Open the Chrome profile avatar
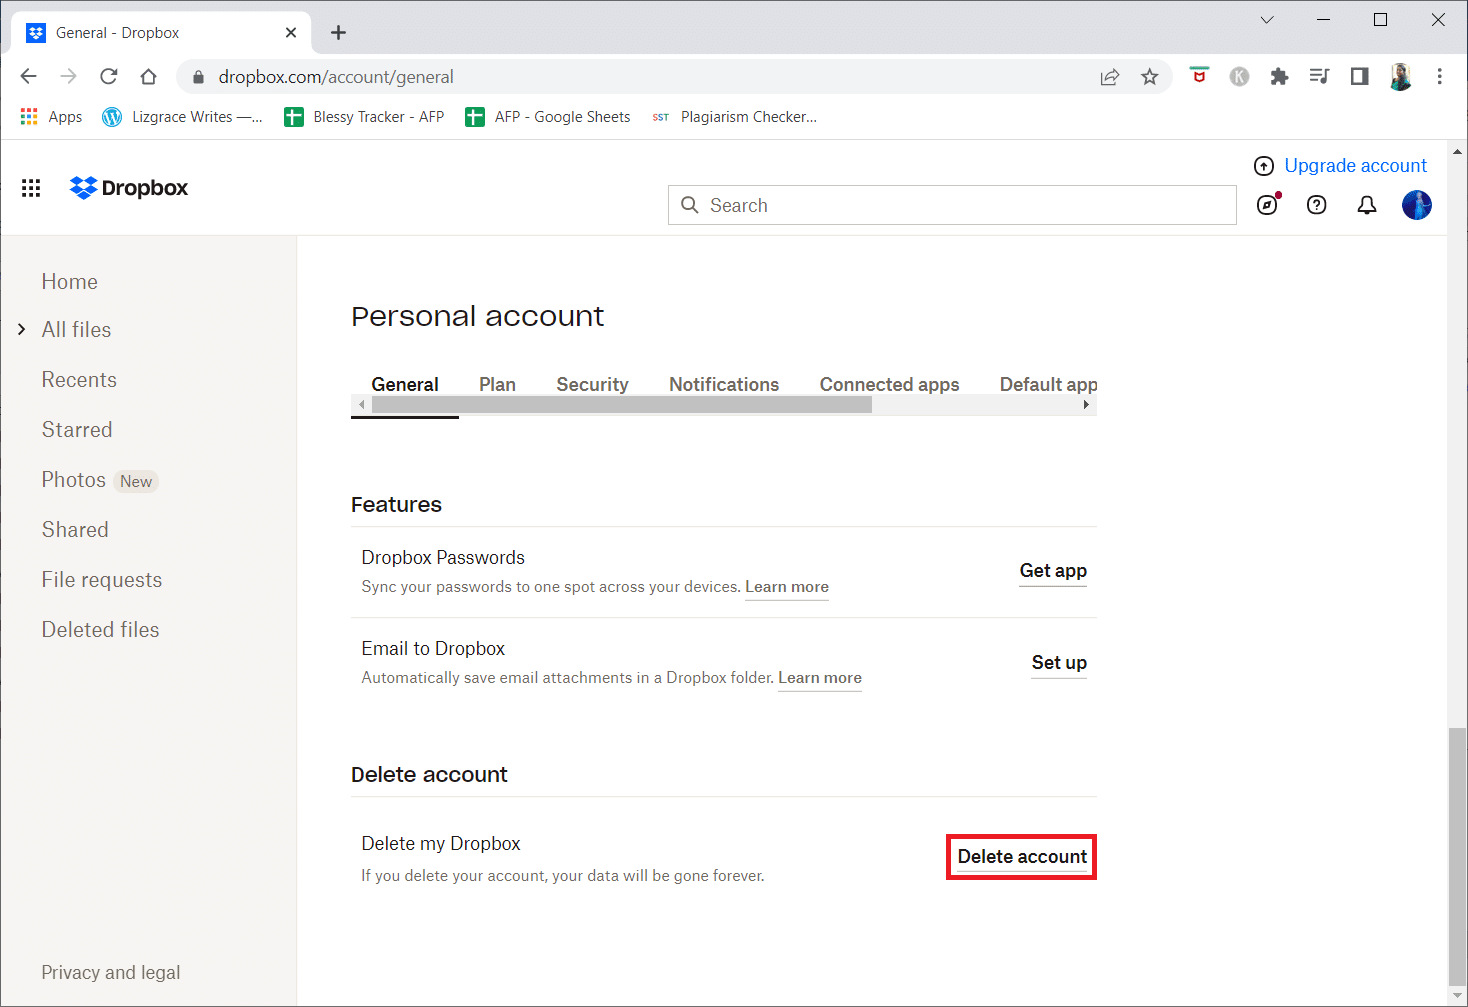 click(1400, 76)
